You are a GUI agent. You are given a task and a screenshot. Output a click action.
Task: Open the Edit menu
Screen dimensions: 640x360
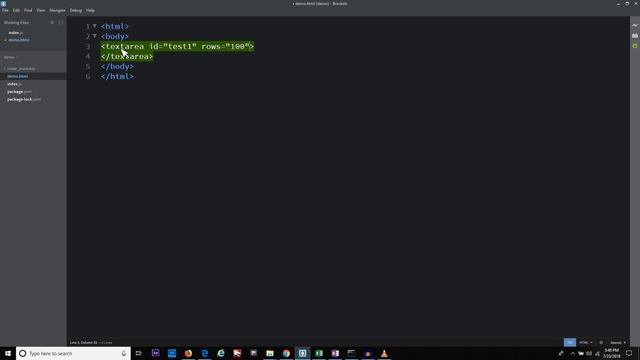tap(16, 10)
